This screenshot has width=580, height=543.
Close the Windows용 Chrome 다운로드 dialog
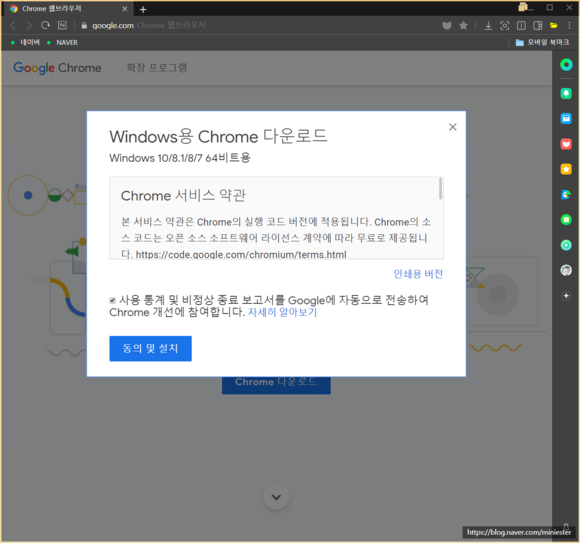pos(452,127)
